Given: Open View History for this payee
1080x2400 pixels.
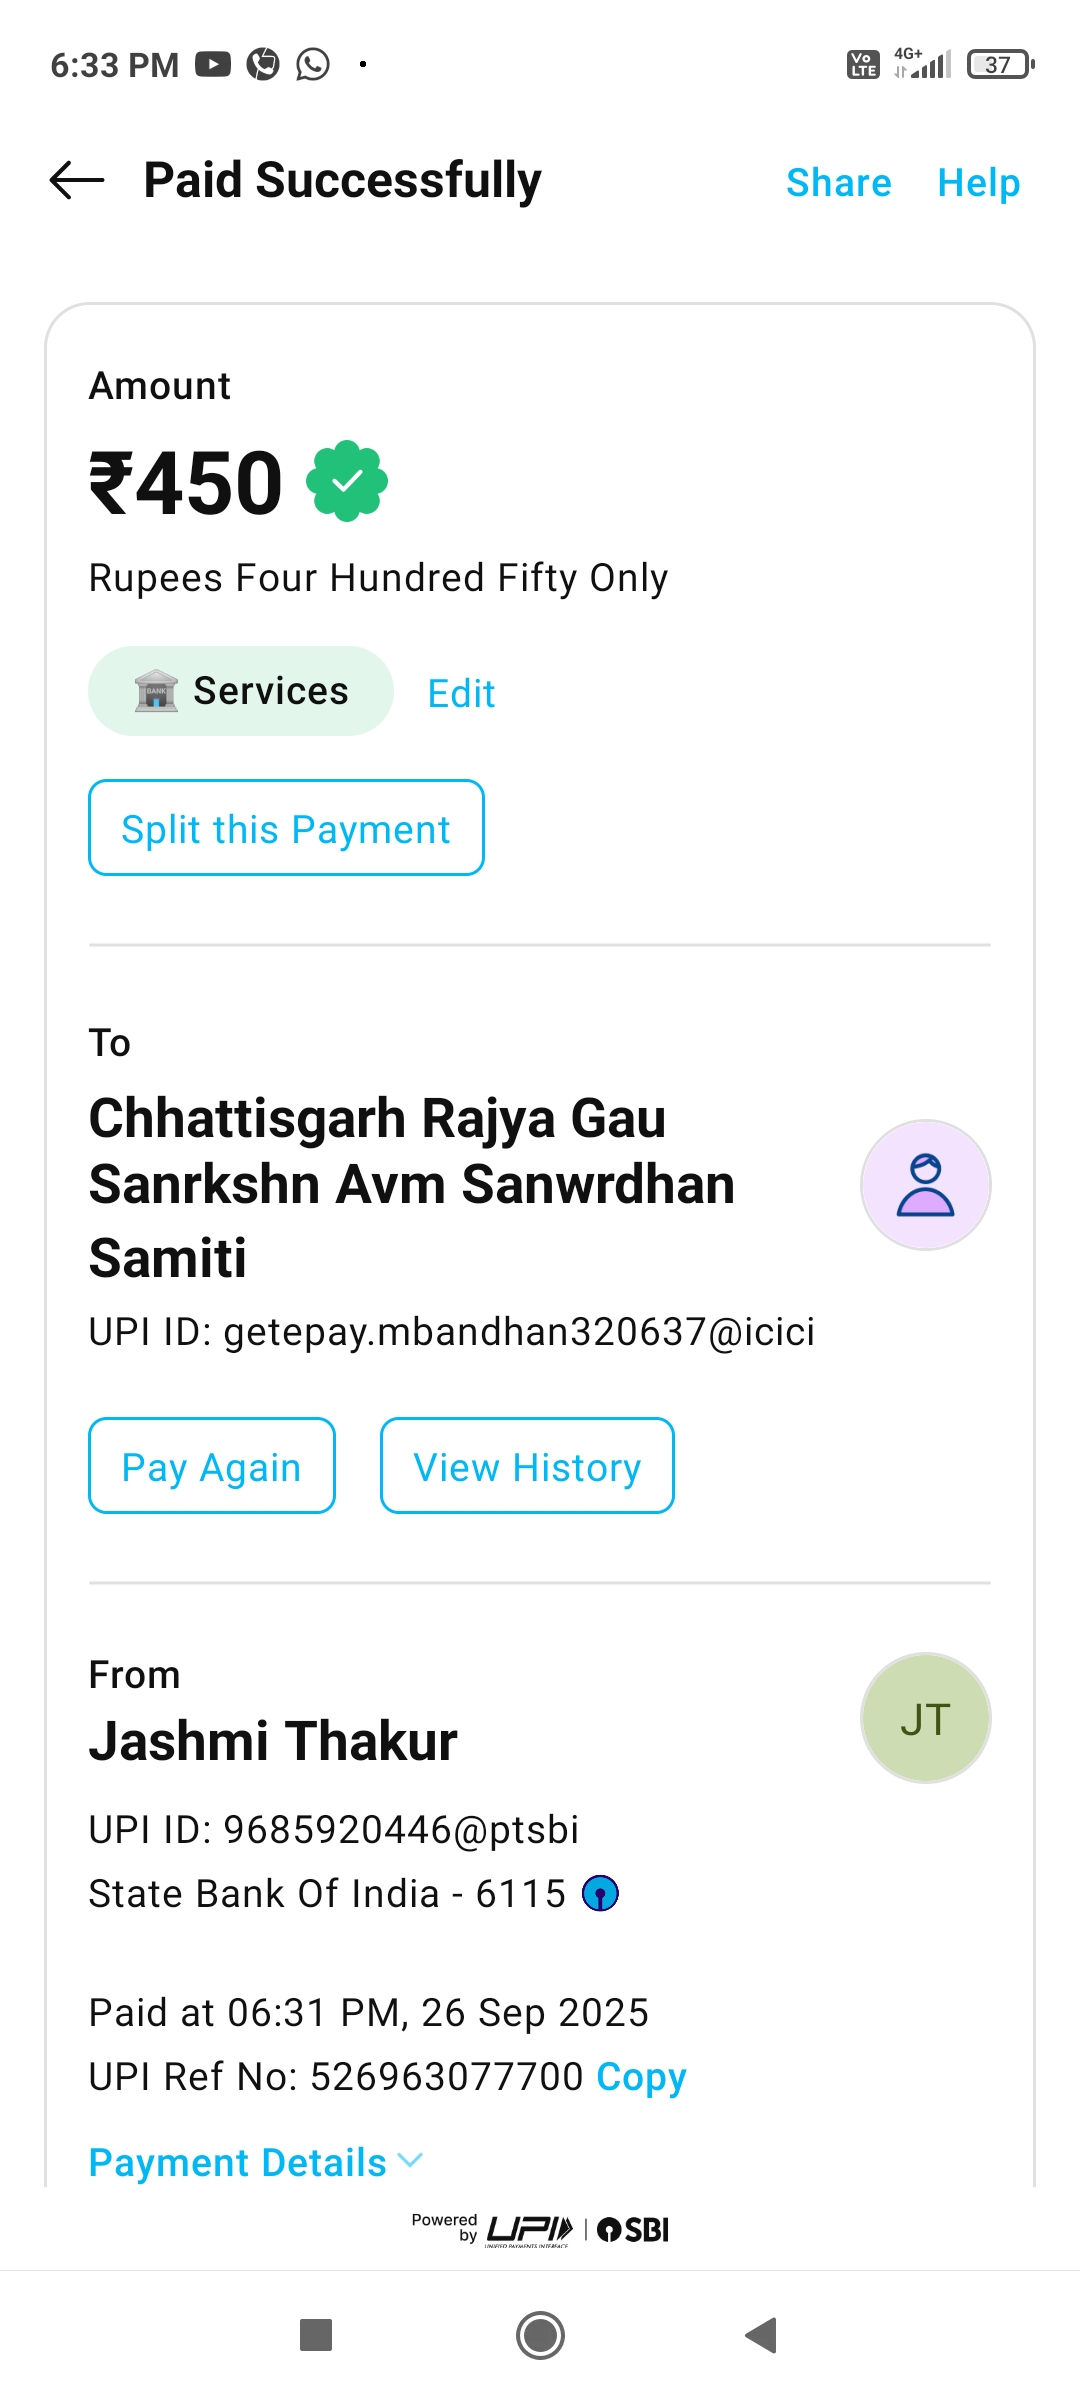Looking at the screenshot, I should point(527,1466).
